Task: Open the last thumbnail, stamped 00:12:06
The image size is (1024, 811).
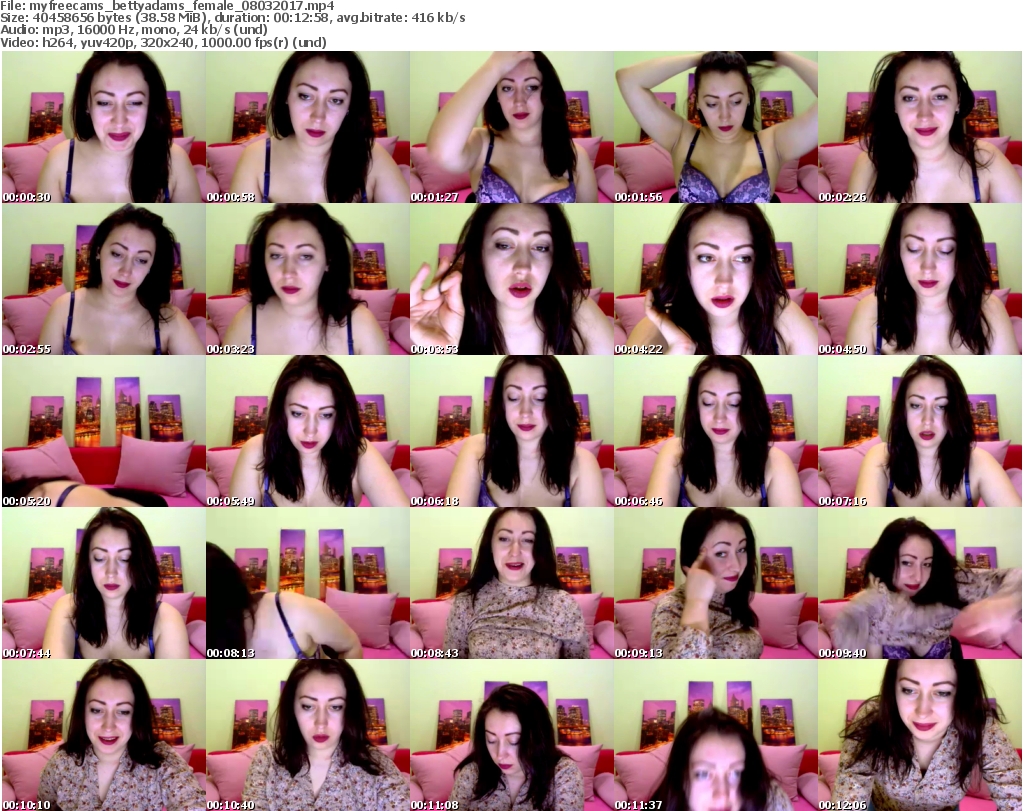Action: (920, 735)
